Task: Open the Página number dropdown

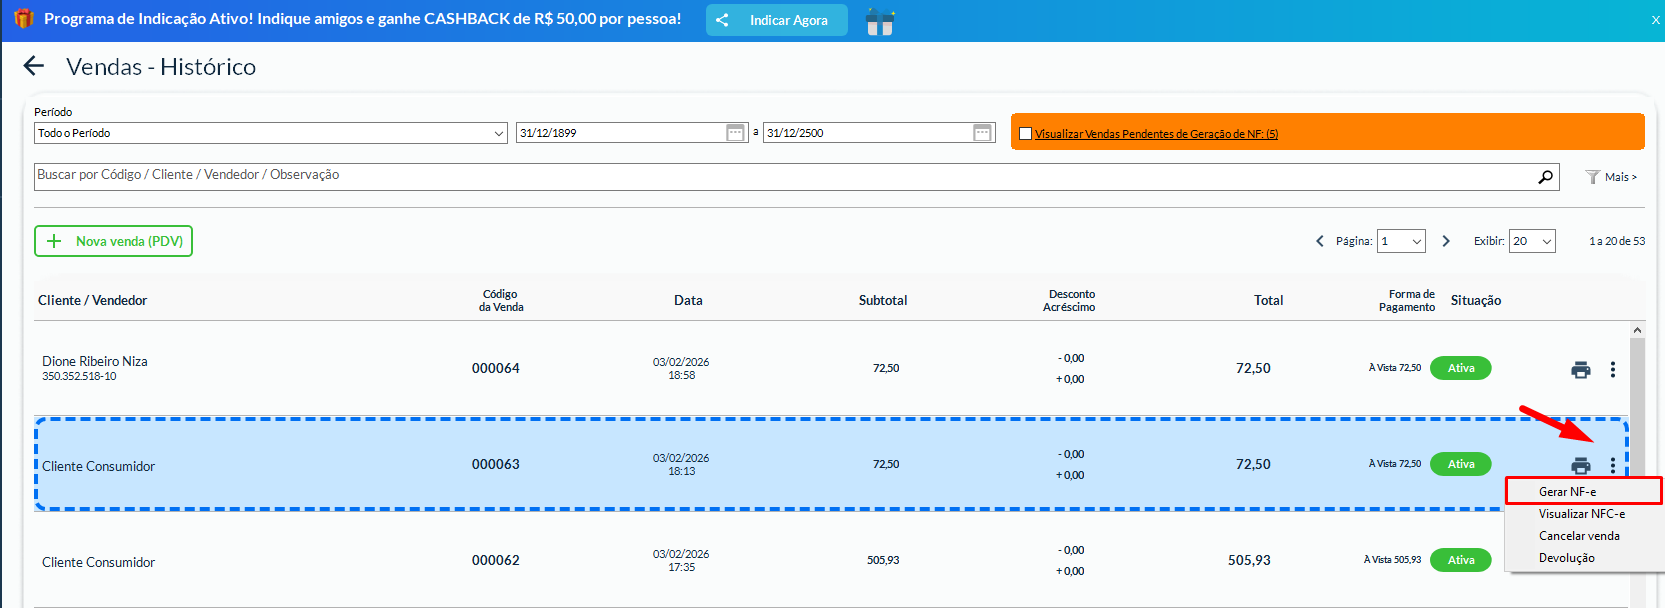Action: point(1401,241)
